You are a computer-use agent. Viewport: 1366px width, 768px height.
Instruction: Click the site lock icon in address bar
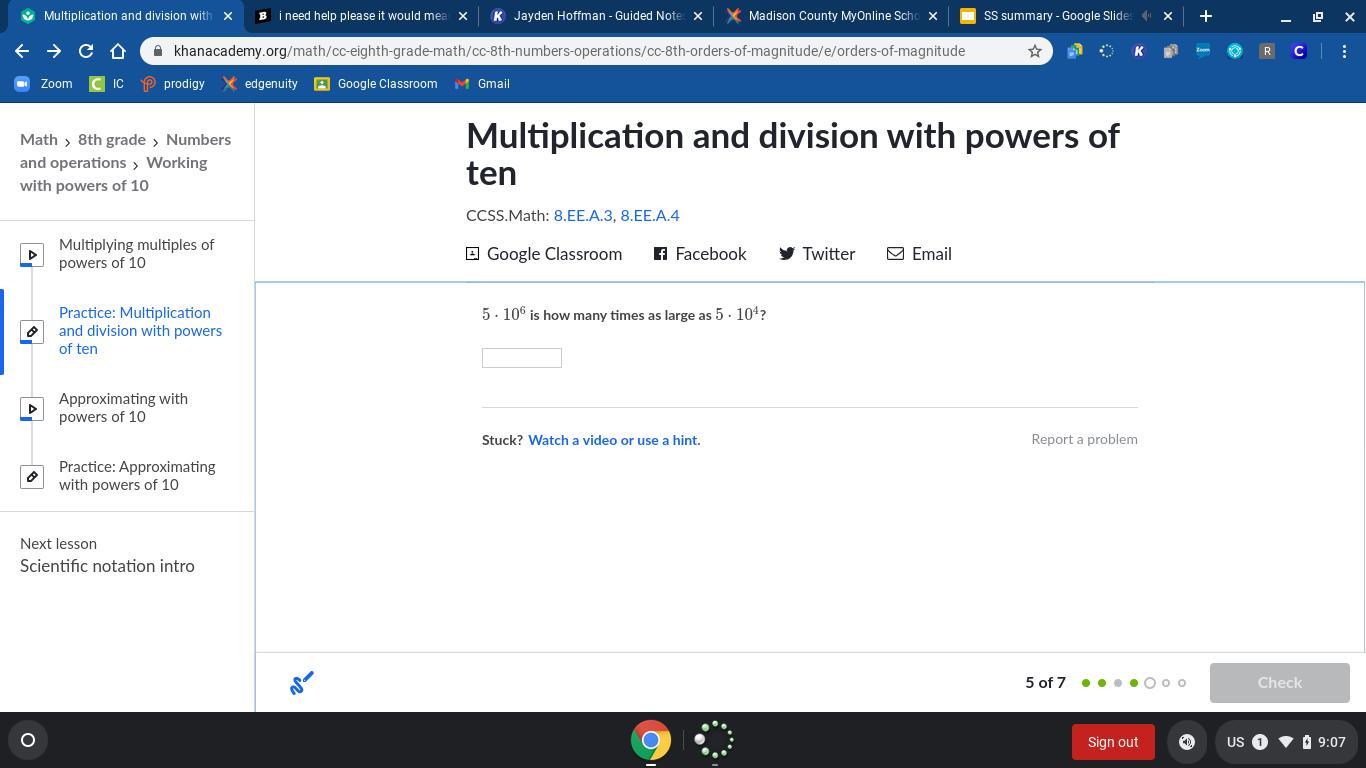point(157,51)
